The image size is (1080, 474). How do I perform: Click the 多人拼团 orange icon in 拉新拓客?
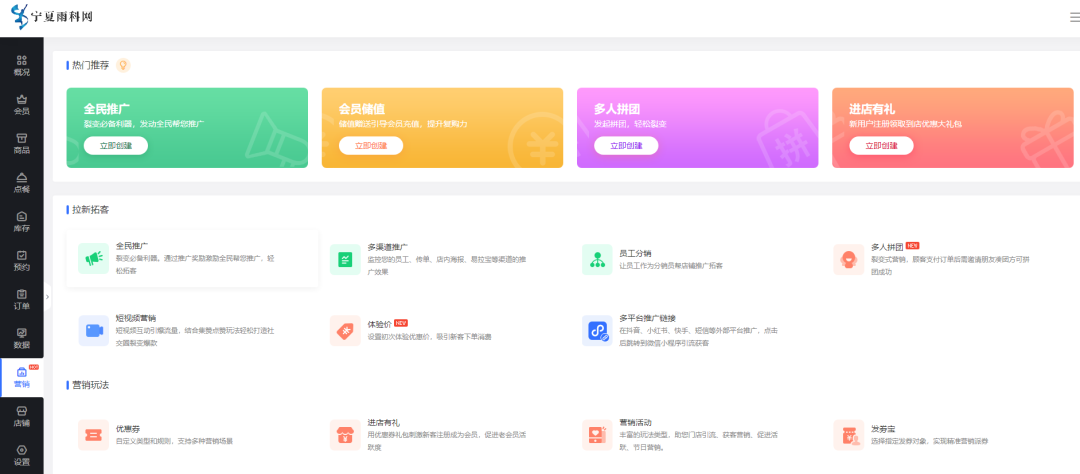click(x=849, y=259)
